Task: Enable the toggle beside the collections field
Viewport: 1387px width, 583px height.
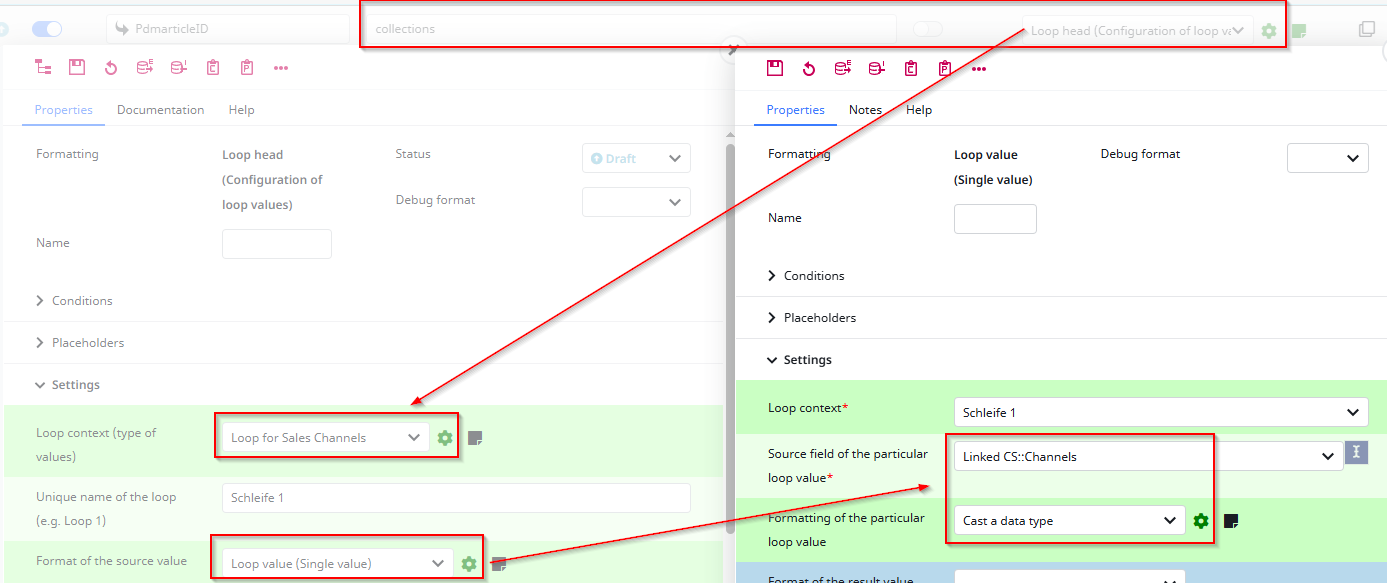Action: (x=928, y=28)
